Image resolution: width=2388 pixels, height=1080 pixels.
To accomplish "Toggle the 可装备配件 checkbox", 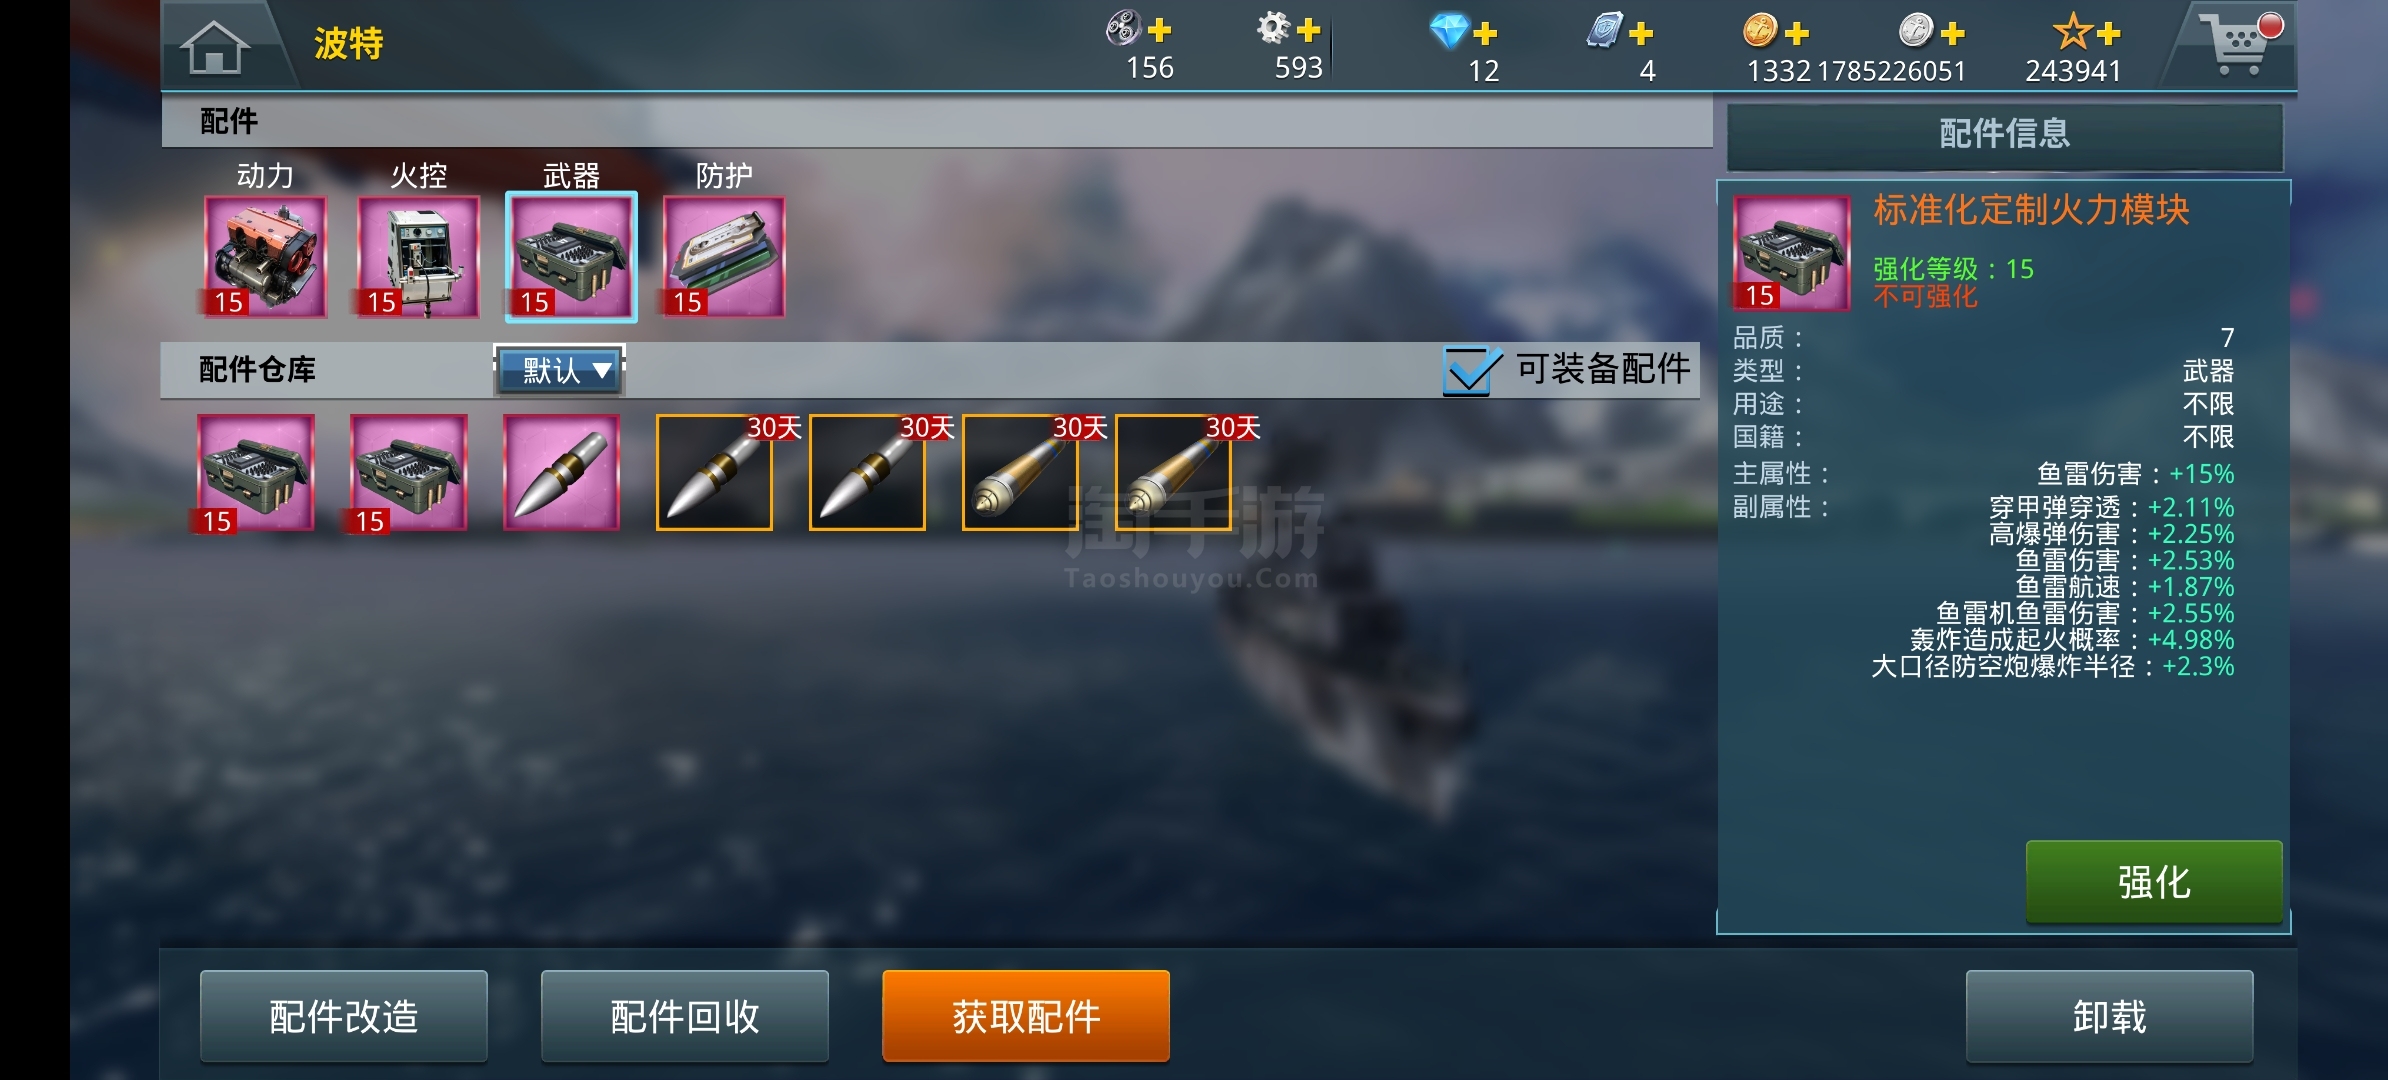I will [x=1471, y=369].
